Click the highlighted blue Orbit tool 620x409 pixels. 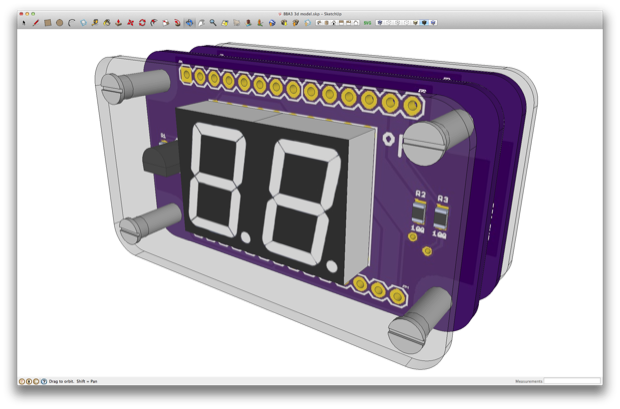(x=189, y=23)
